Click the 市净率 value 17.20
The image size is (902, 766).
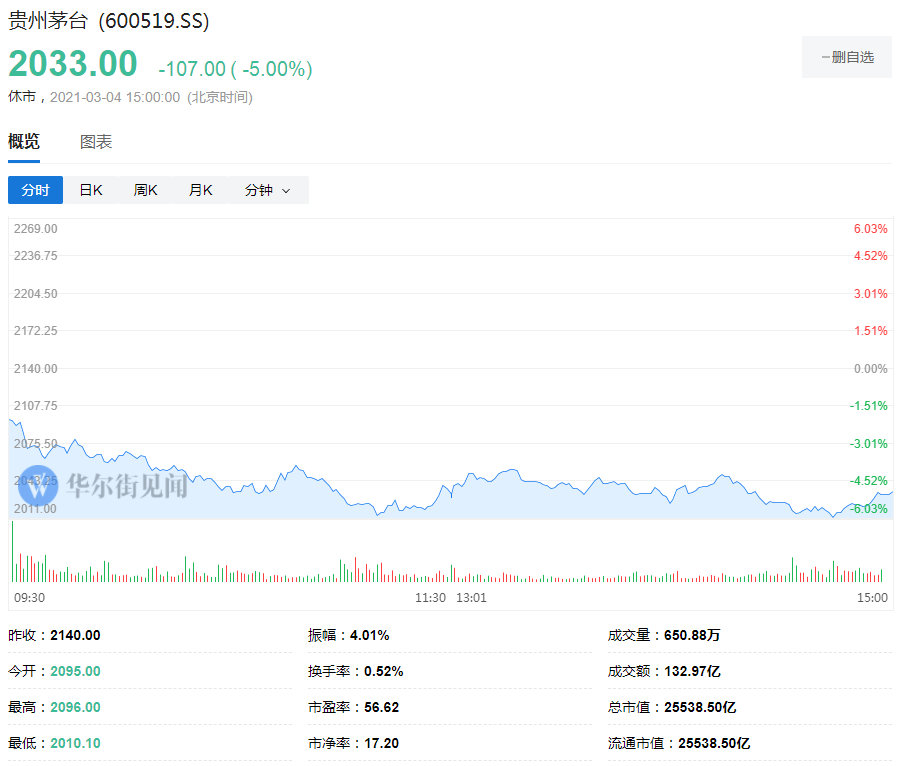381,743
